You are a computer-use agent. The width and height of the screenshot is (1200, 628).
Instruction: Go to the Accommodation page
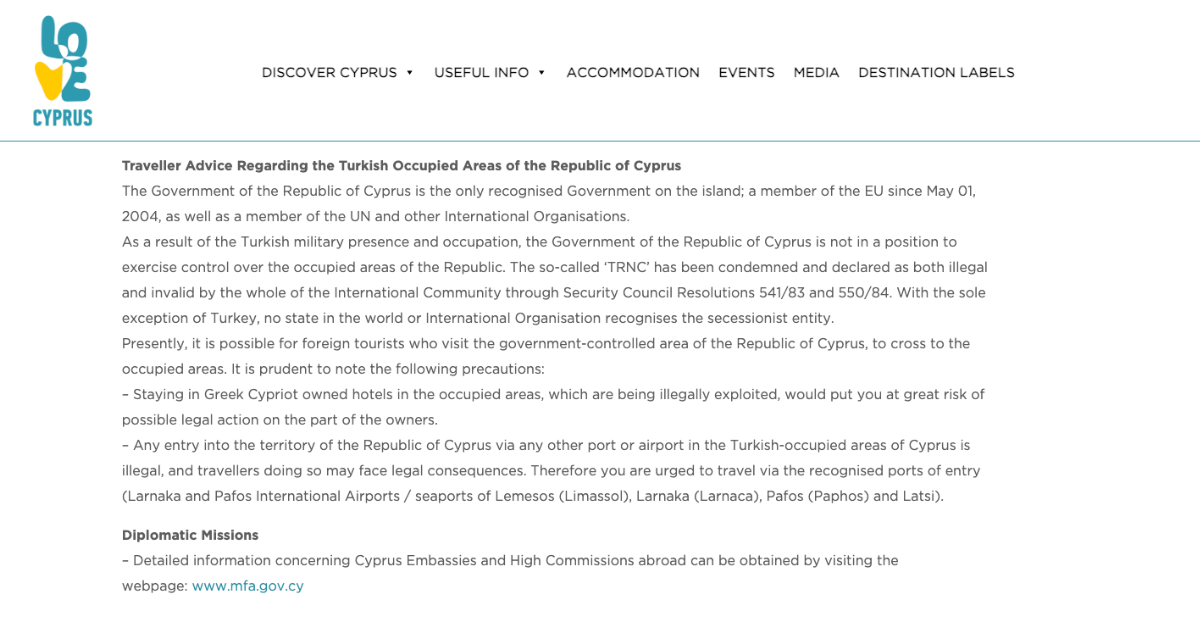pyautogui.click(x=633, y=73)
